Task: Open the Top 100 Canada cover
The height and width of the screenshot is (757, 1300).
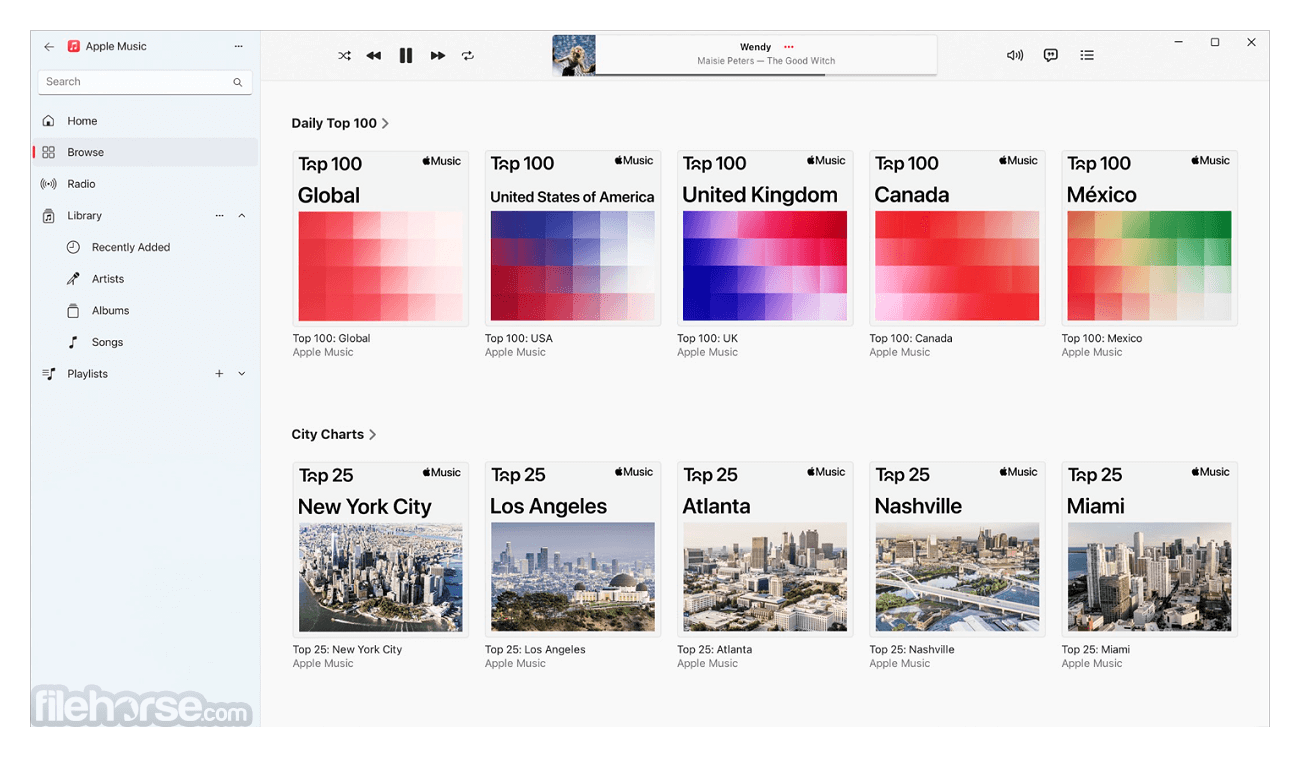Action: point(957,238)
